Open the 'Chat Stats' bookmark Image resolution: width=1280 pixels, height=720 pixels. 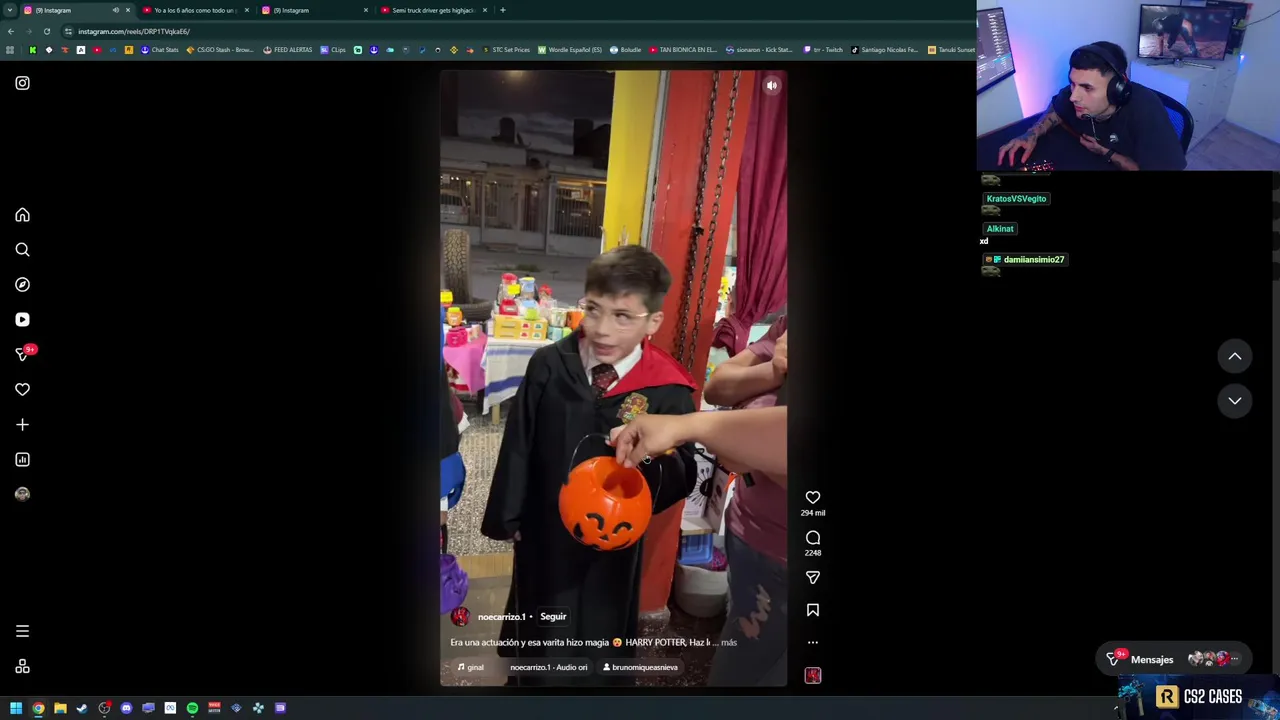click(159, 50)
